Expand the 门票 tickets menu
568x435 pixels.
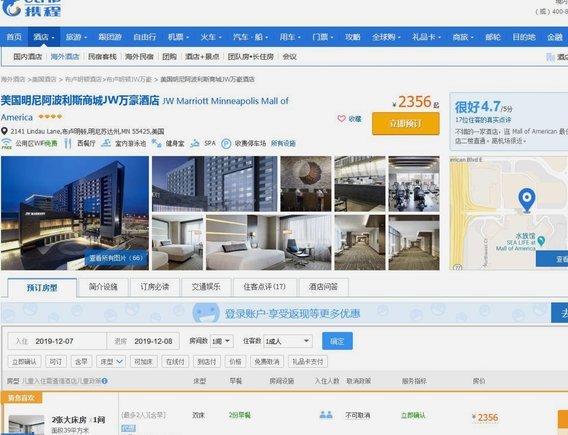pyautogui.click(x=322, y=37)
